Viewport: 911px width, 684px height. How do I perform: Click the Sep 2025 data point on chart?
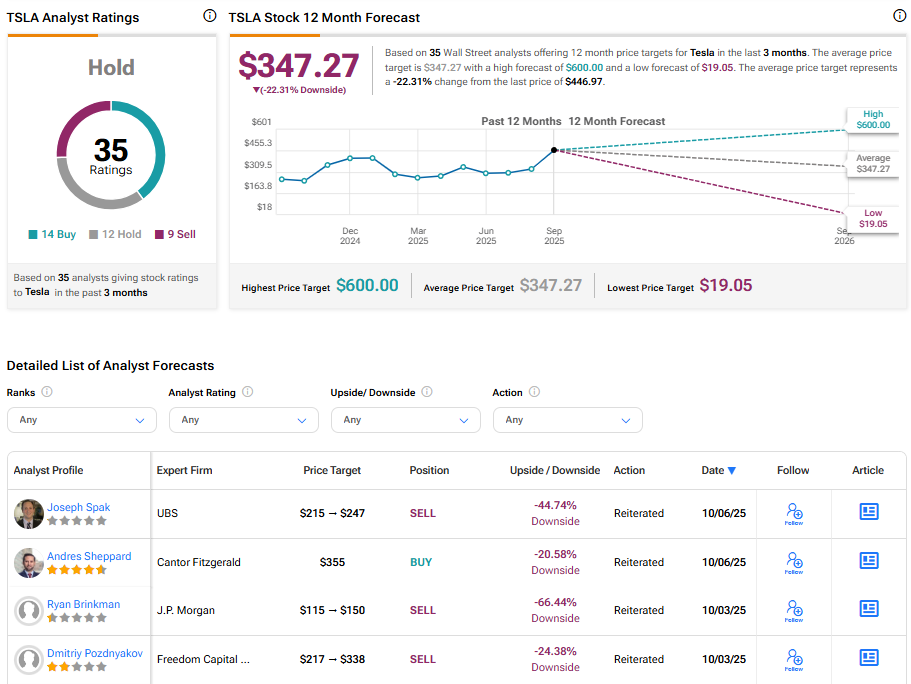554,150
